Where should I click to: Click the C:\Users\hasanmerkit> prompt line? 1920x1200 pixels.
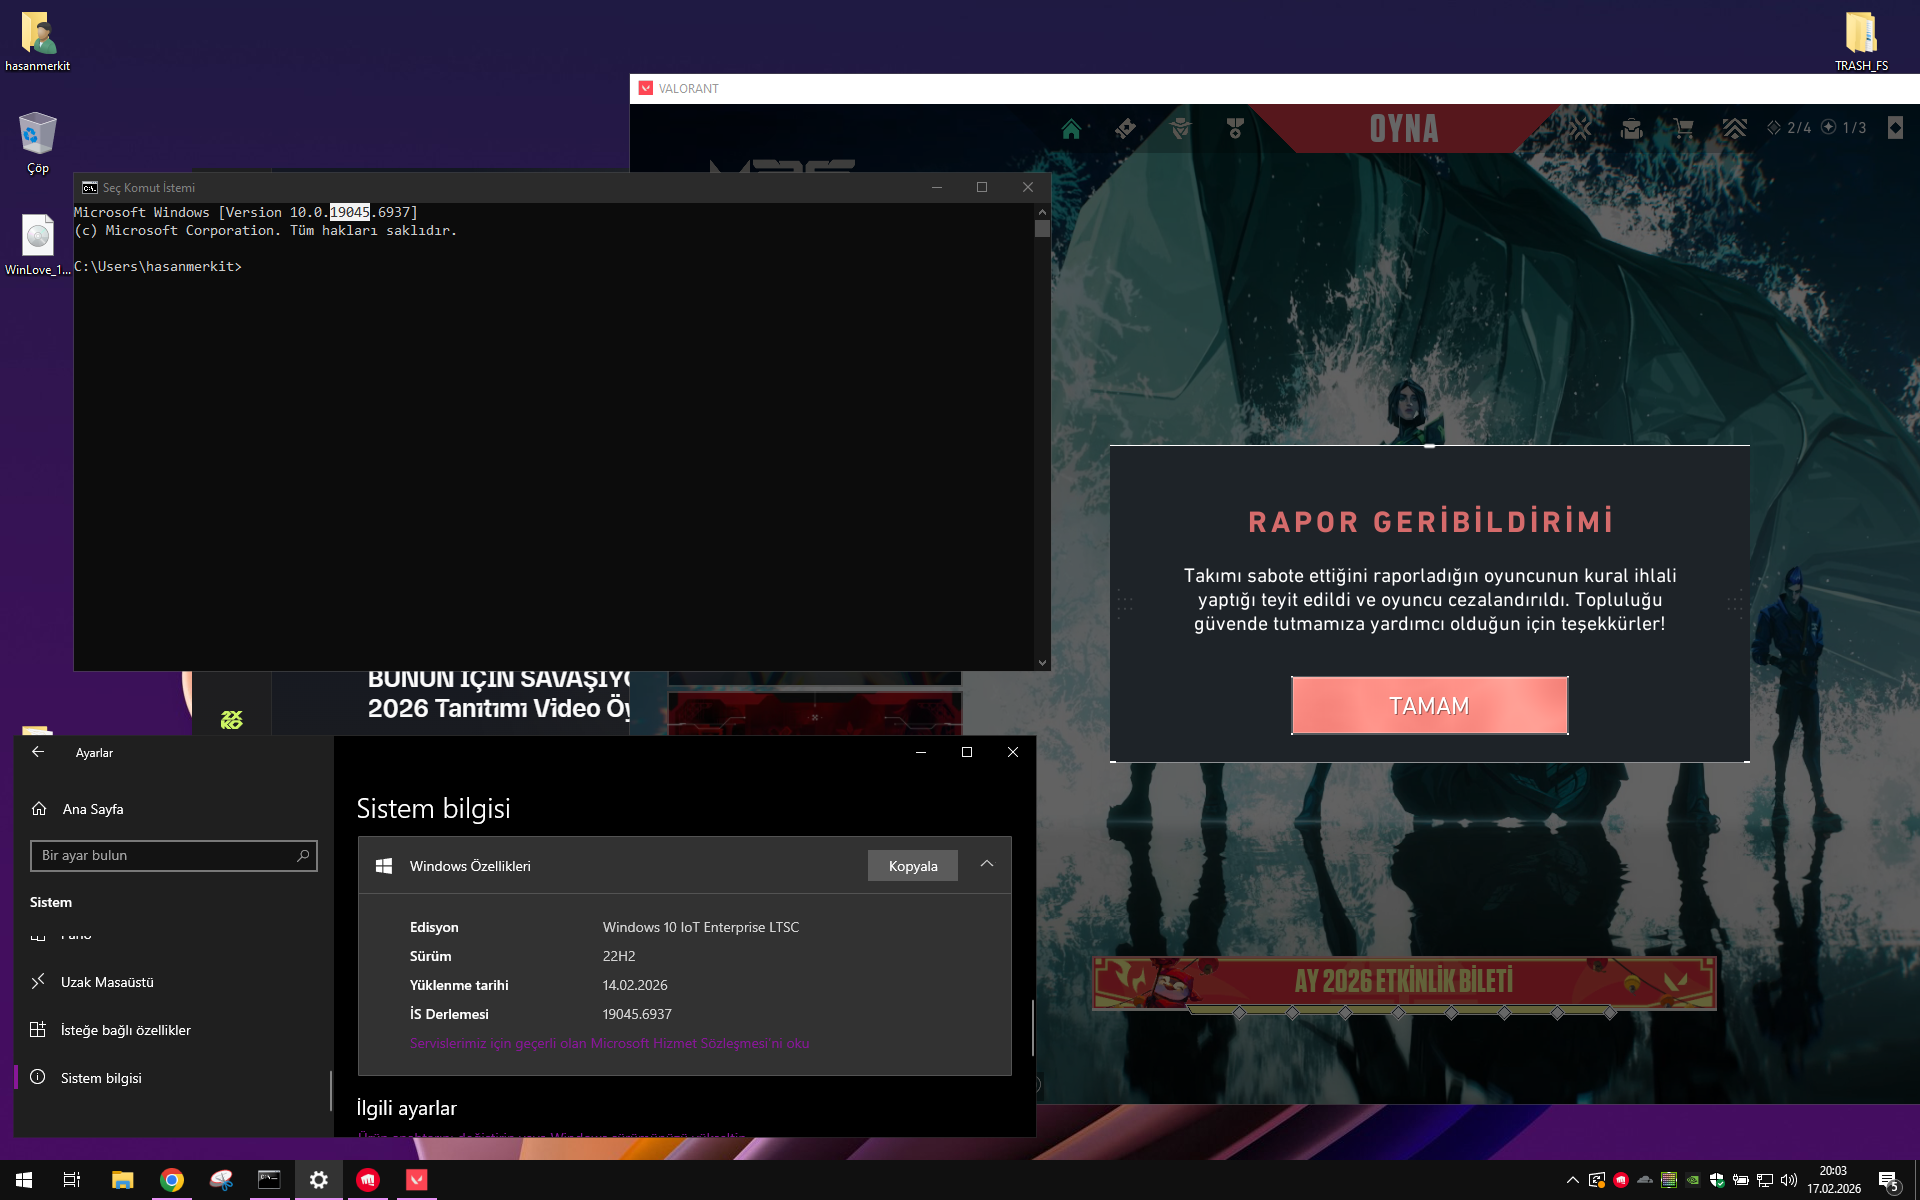[158, 266]
